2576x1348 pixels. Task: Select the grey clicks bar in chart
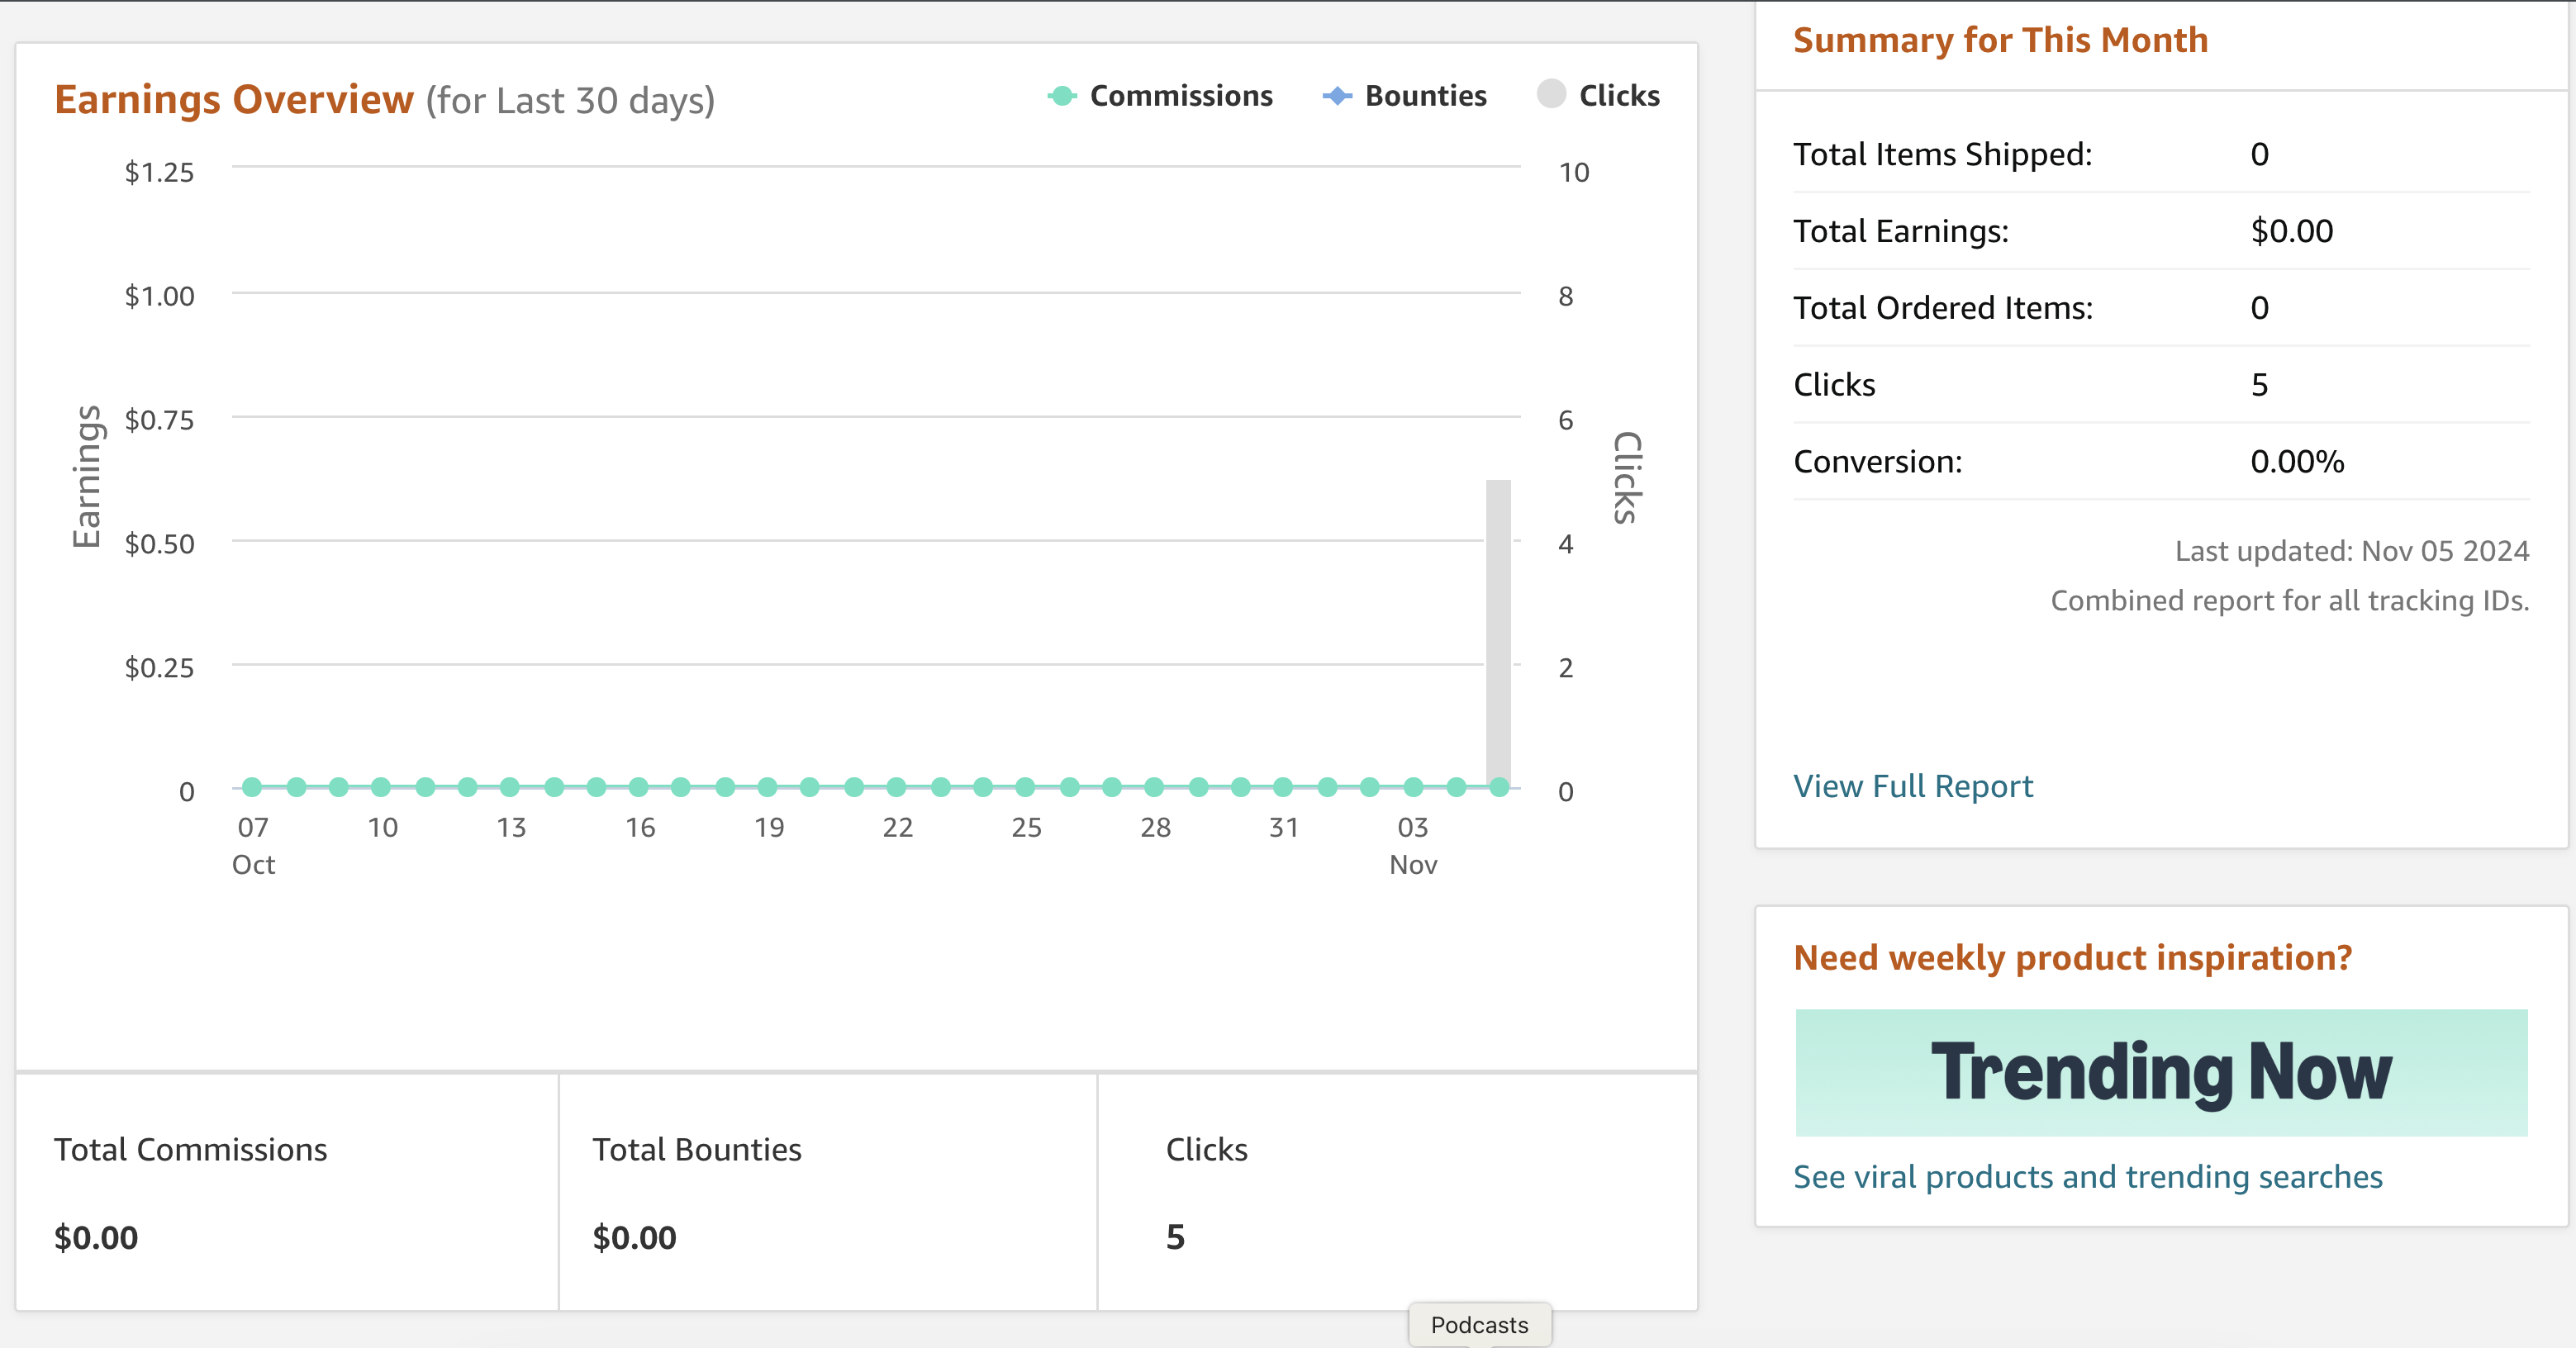1498,633
